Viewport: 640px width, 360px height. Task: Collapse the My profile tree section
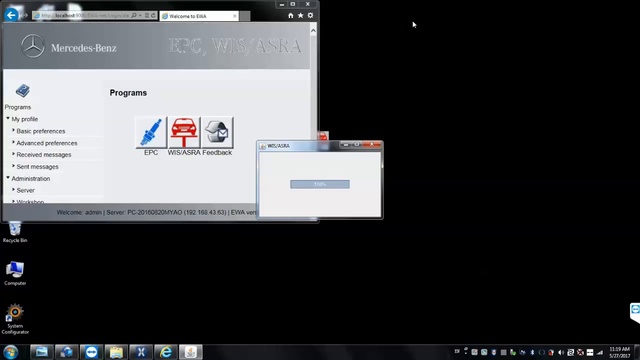(x=8, y=118)
